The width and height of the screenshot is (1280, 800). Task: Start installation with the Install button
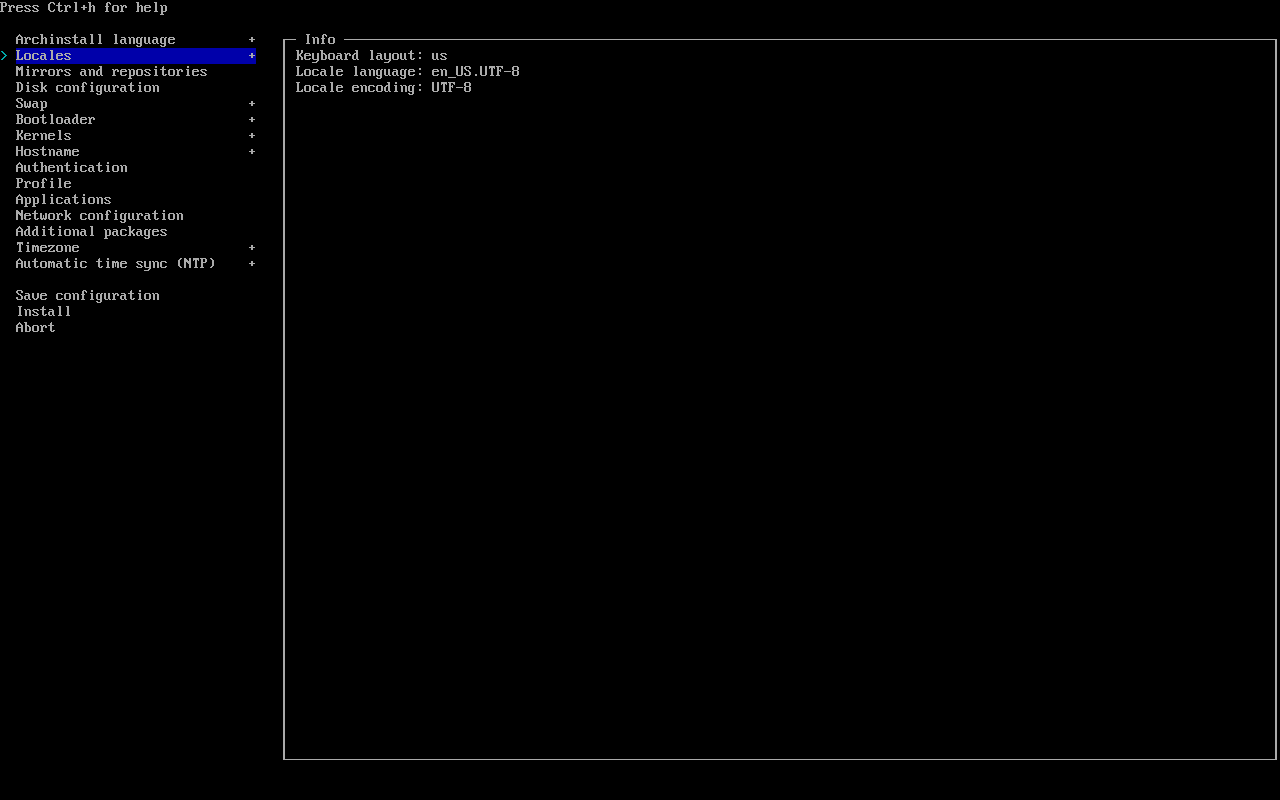tap(43, 312)
